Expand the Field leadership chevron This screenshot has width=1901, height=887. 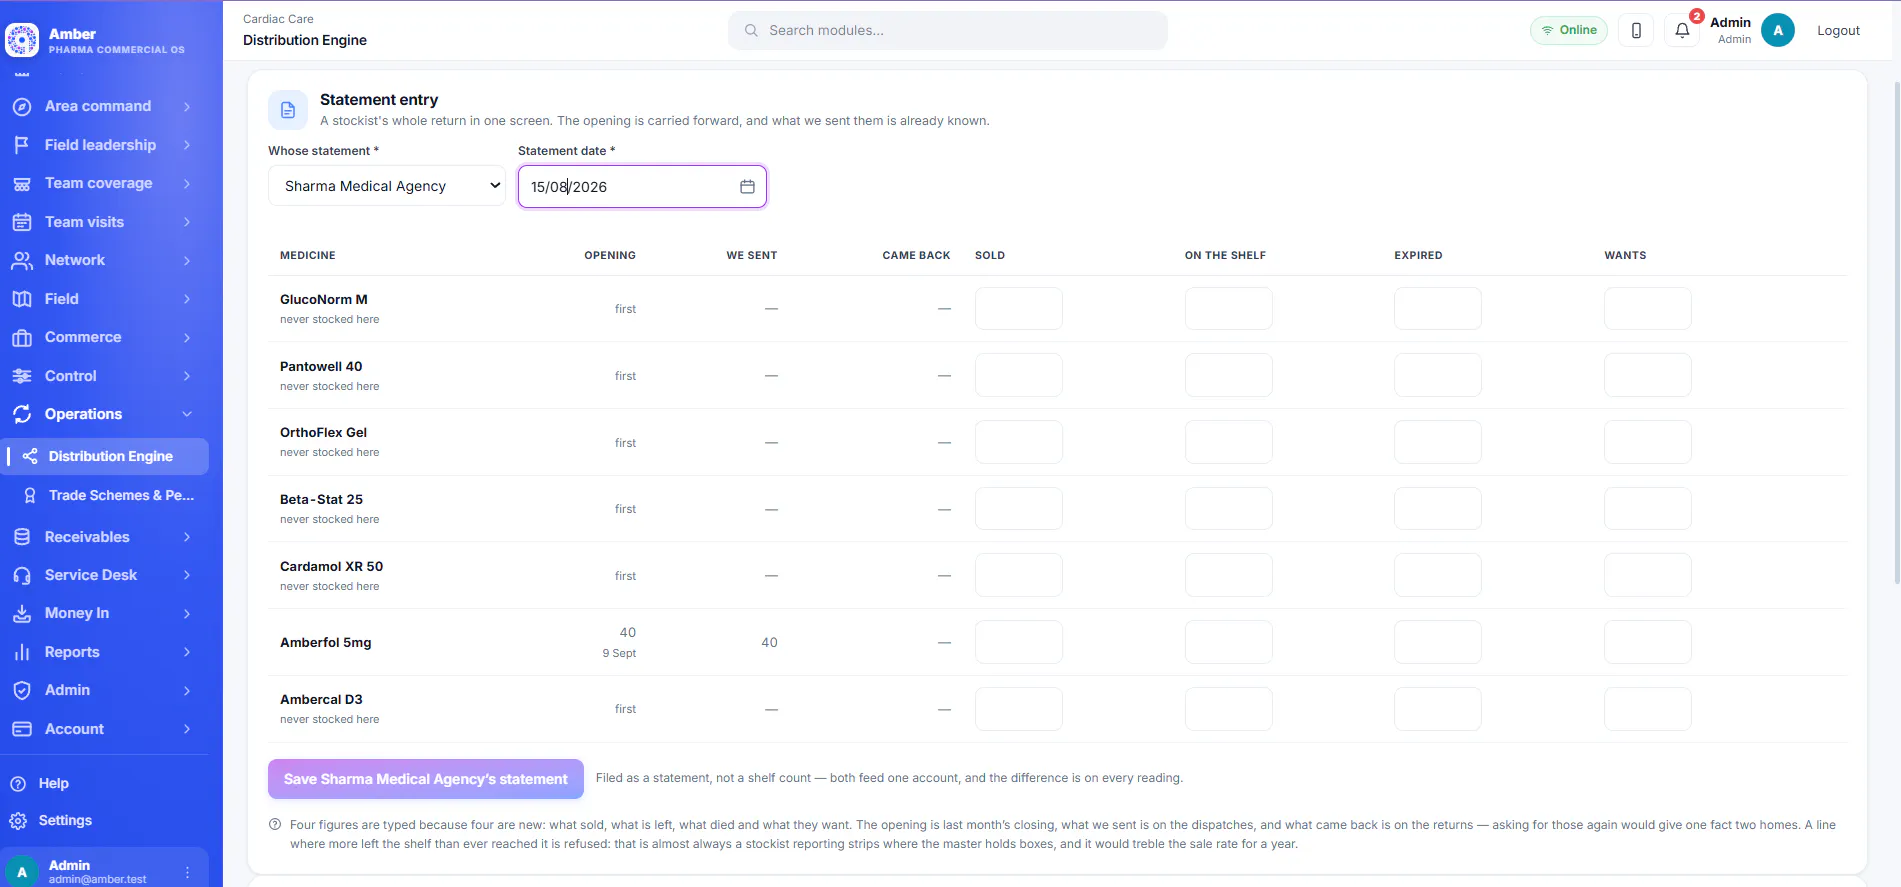point(187,145)
